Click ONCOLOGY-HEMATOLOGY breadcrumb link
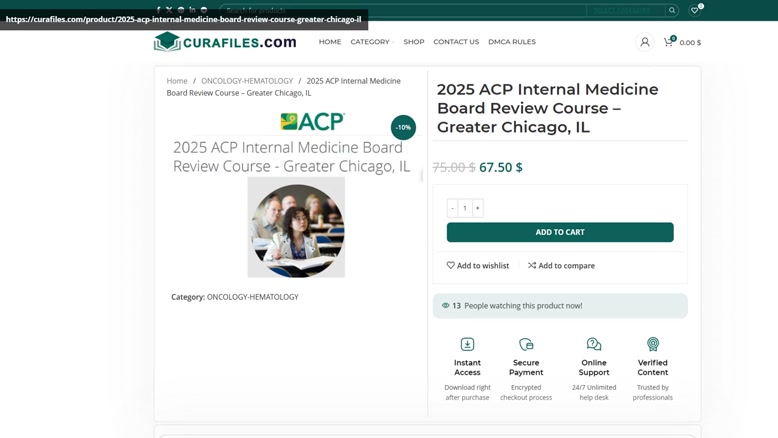778x438 pixels. (247, 81)
